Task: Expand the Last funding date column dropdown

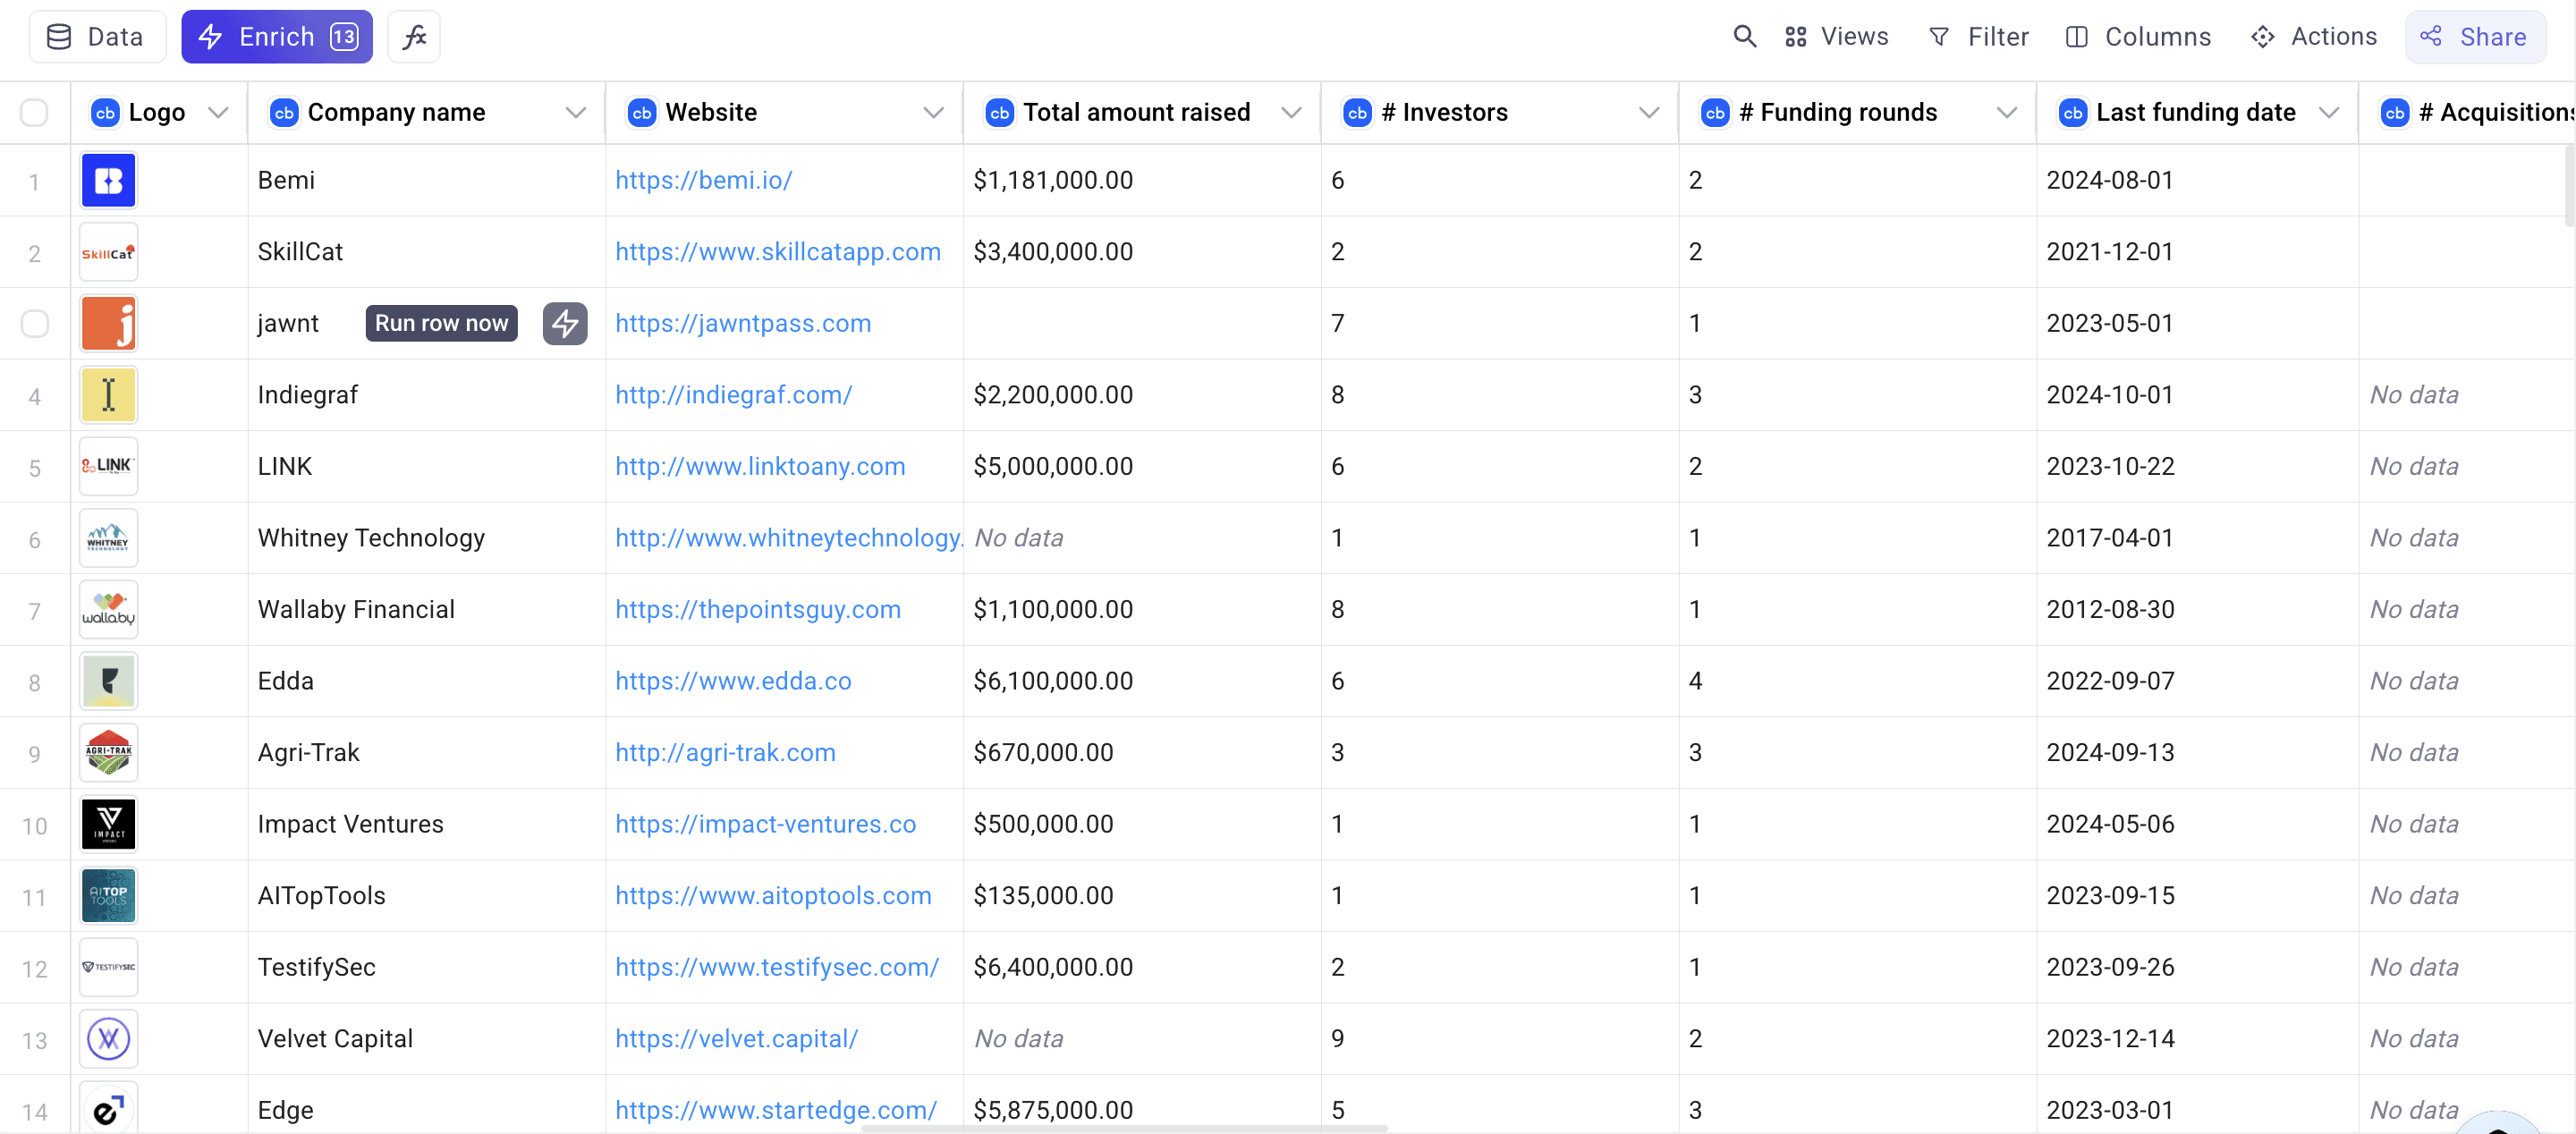Action: click(x=2330, y=112)
